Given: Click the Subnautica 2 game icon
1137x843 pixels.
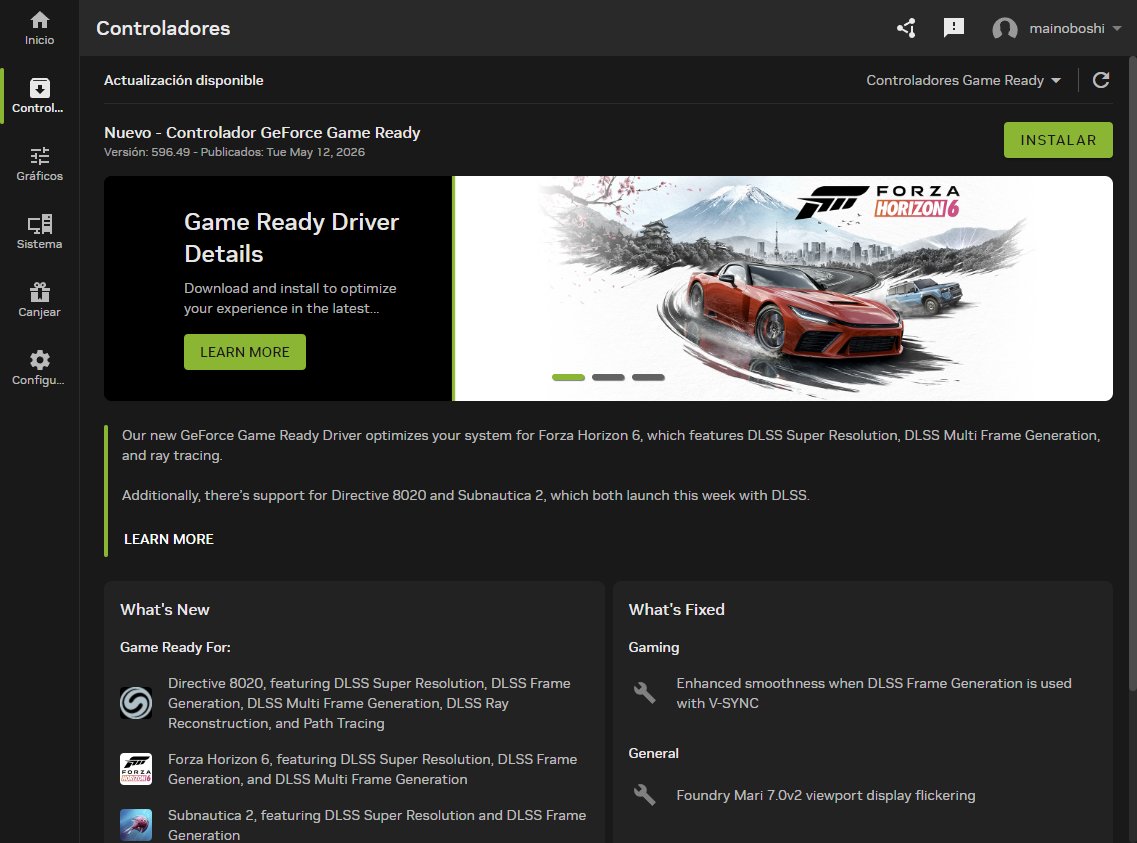Looking at the screenshot, I should pos(136,825).
